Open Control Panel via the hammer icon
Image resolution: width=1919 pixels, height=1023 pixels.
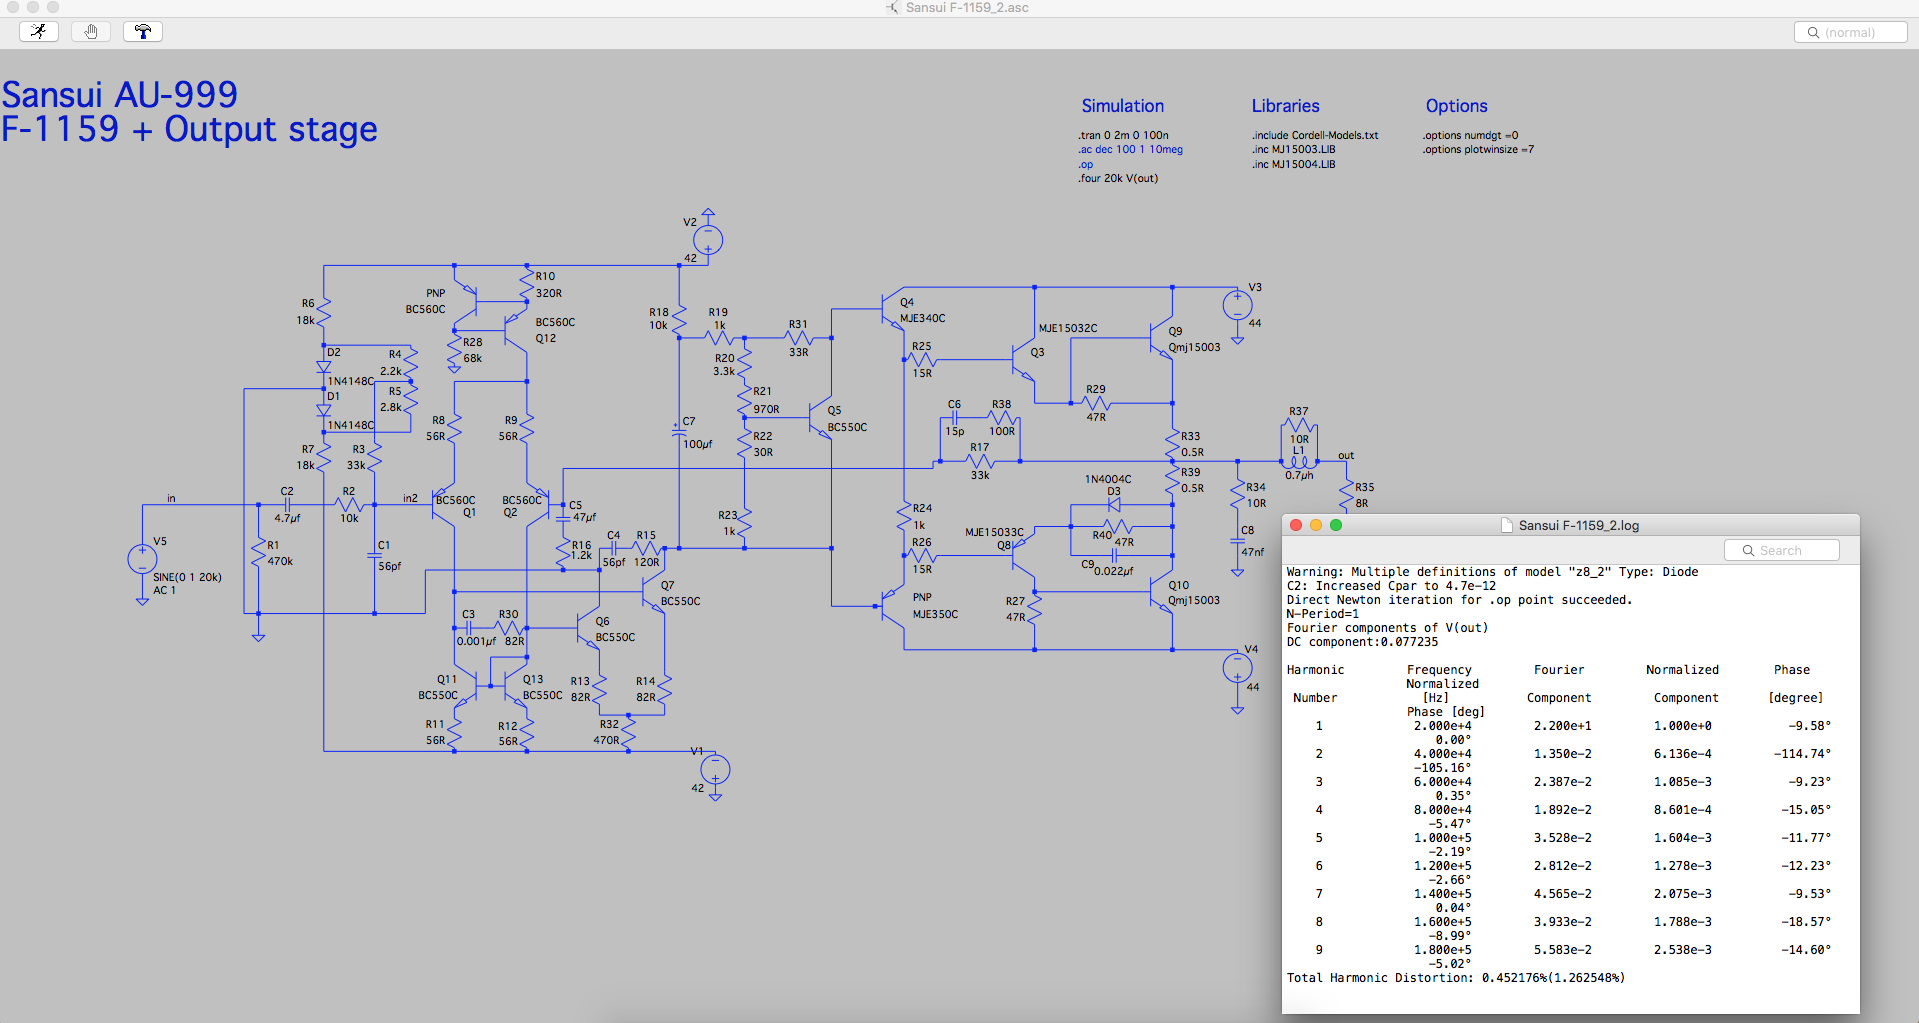[143, 31]
